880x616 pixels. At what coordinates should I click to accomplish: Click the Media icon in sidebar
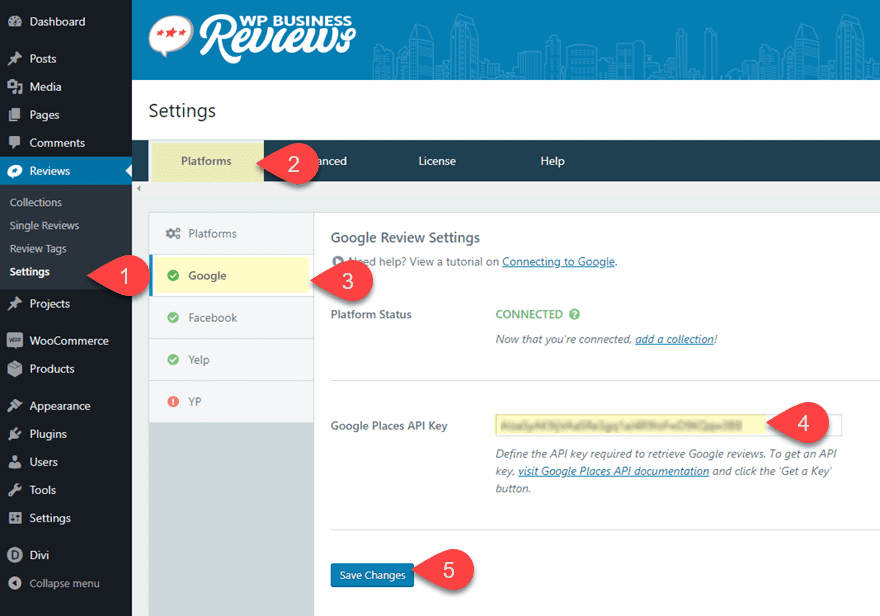[x=15, y=86]
